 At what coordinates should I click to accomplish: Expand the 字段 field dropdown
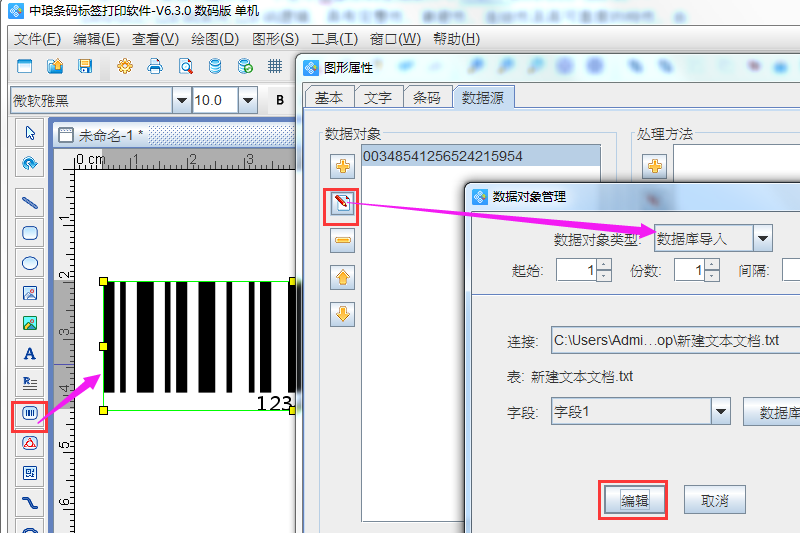[720, 411]
